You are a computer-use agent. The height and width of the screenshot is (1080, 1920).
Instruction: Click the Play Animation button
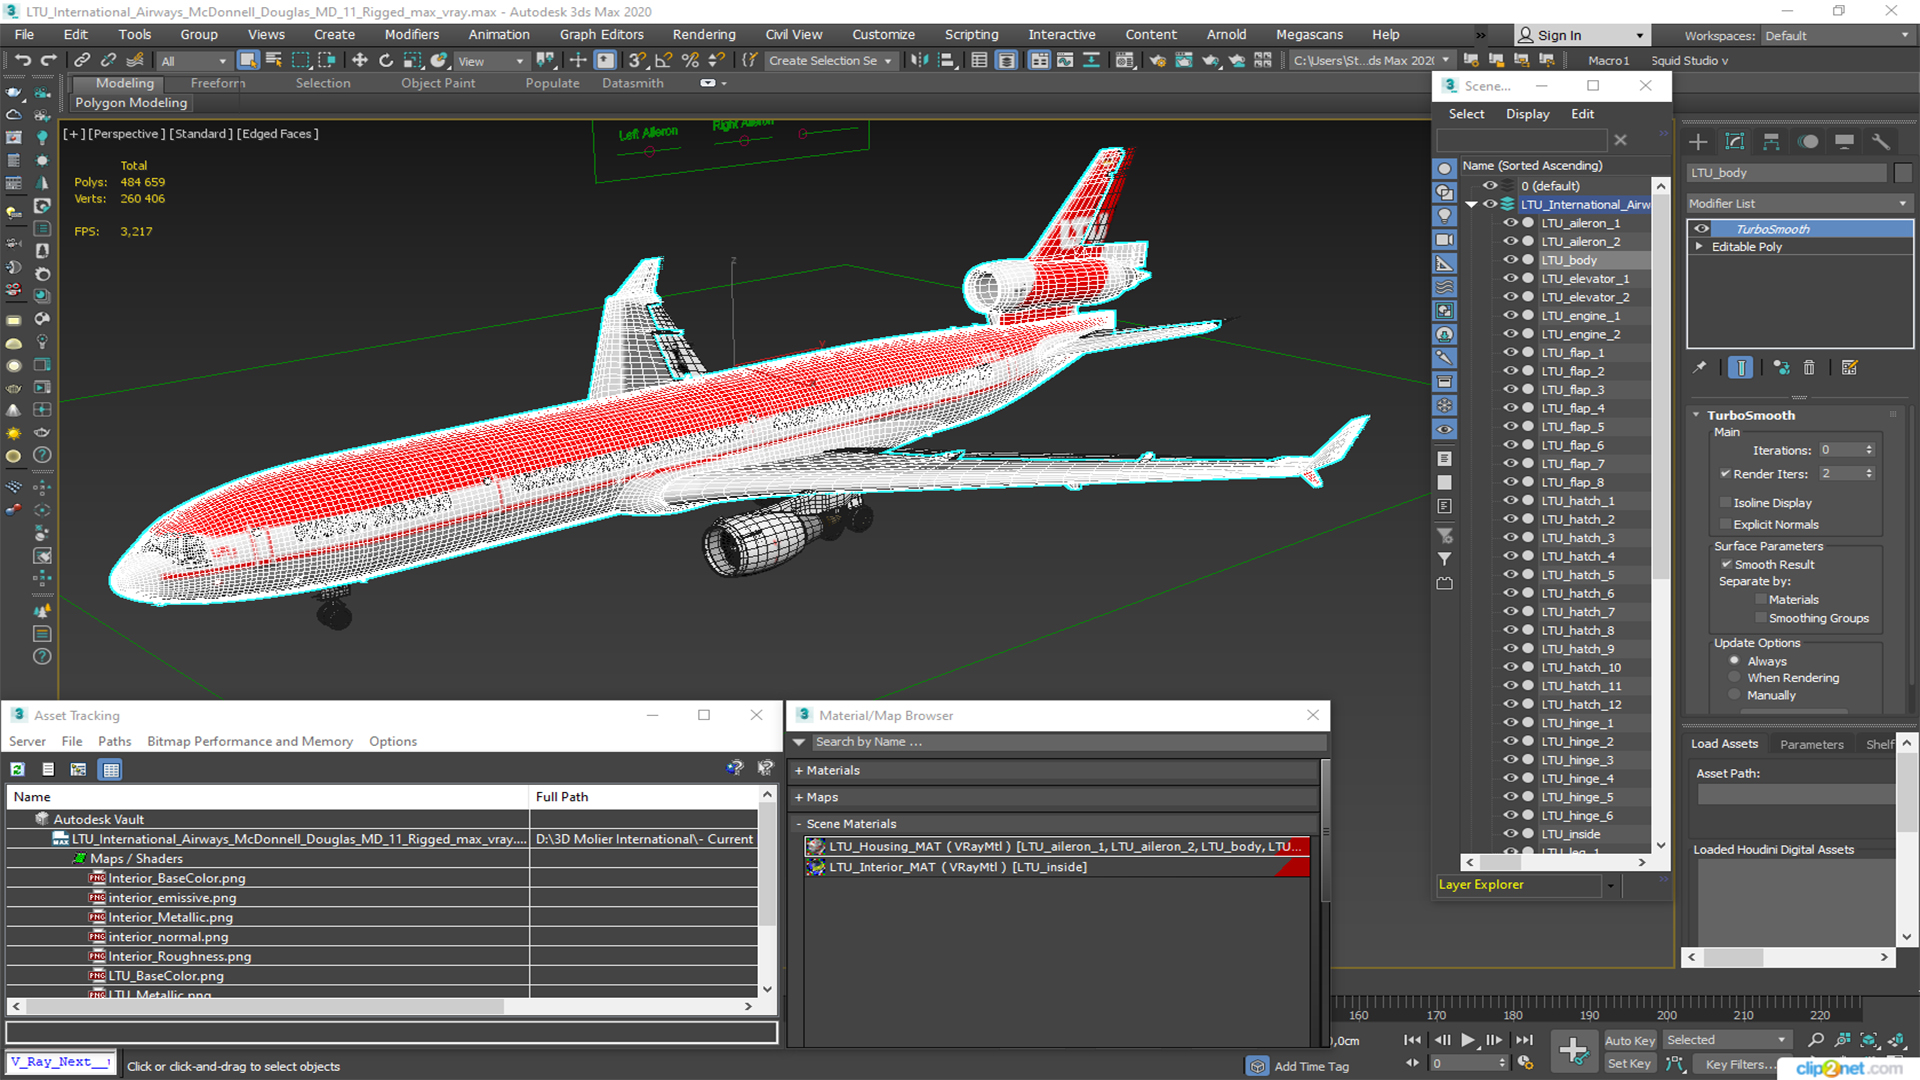(x=1467, y=1040)
